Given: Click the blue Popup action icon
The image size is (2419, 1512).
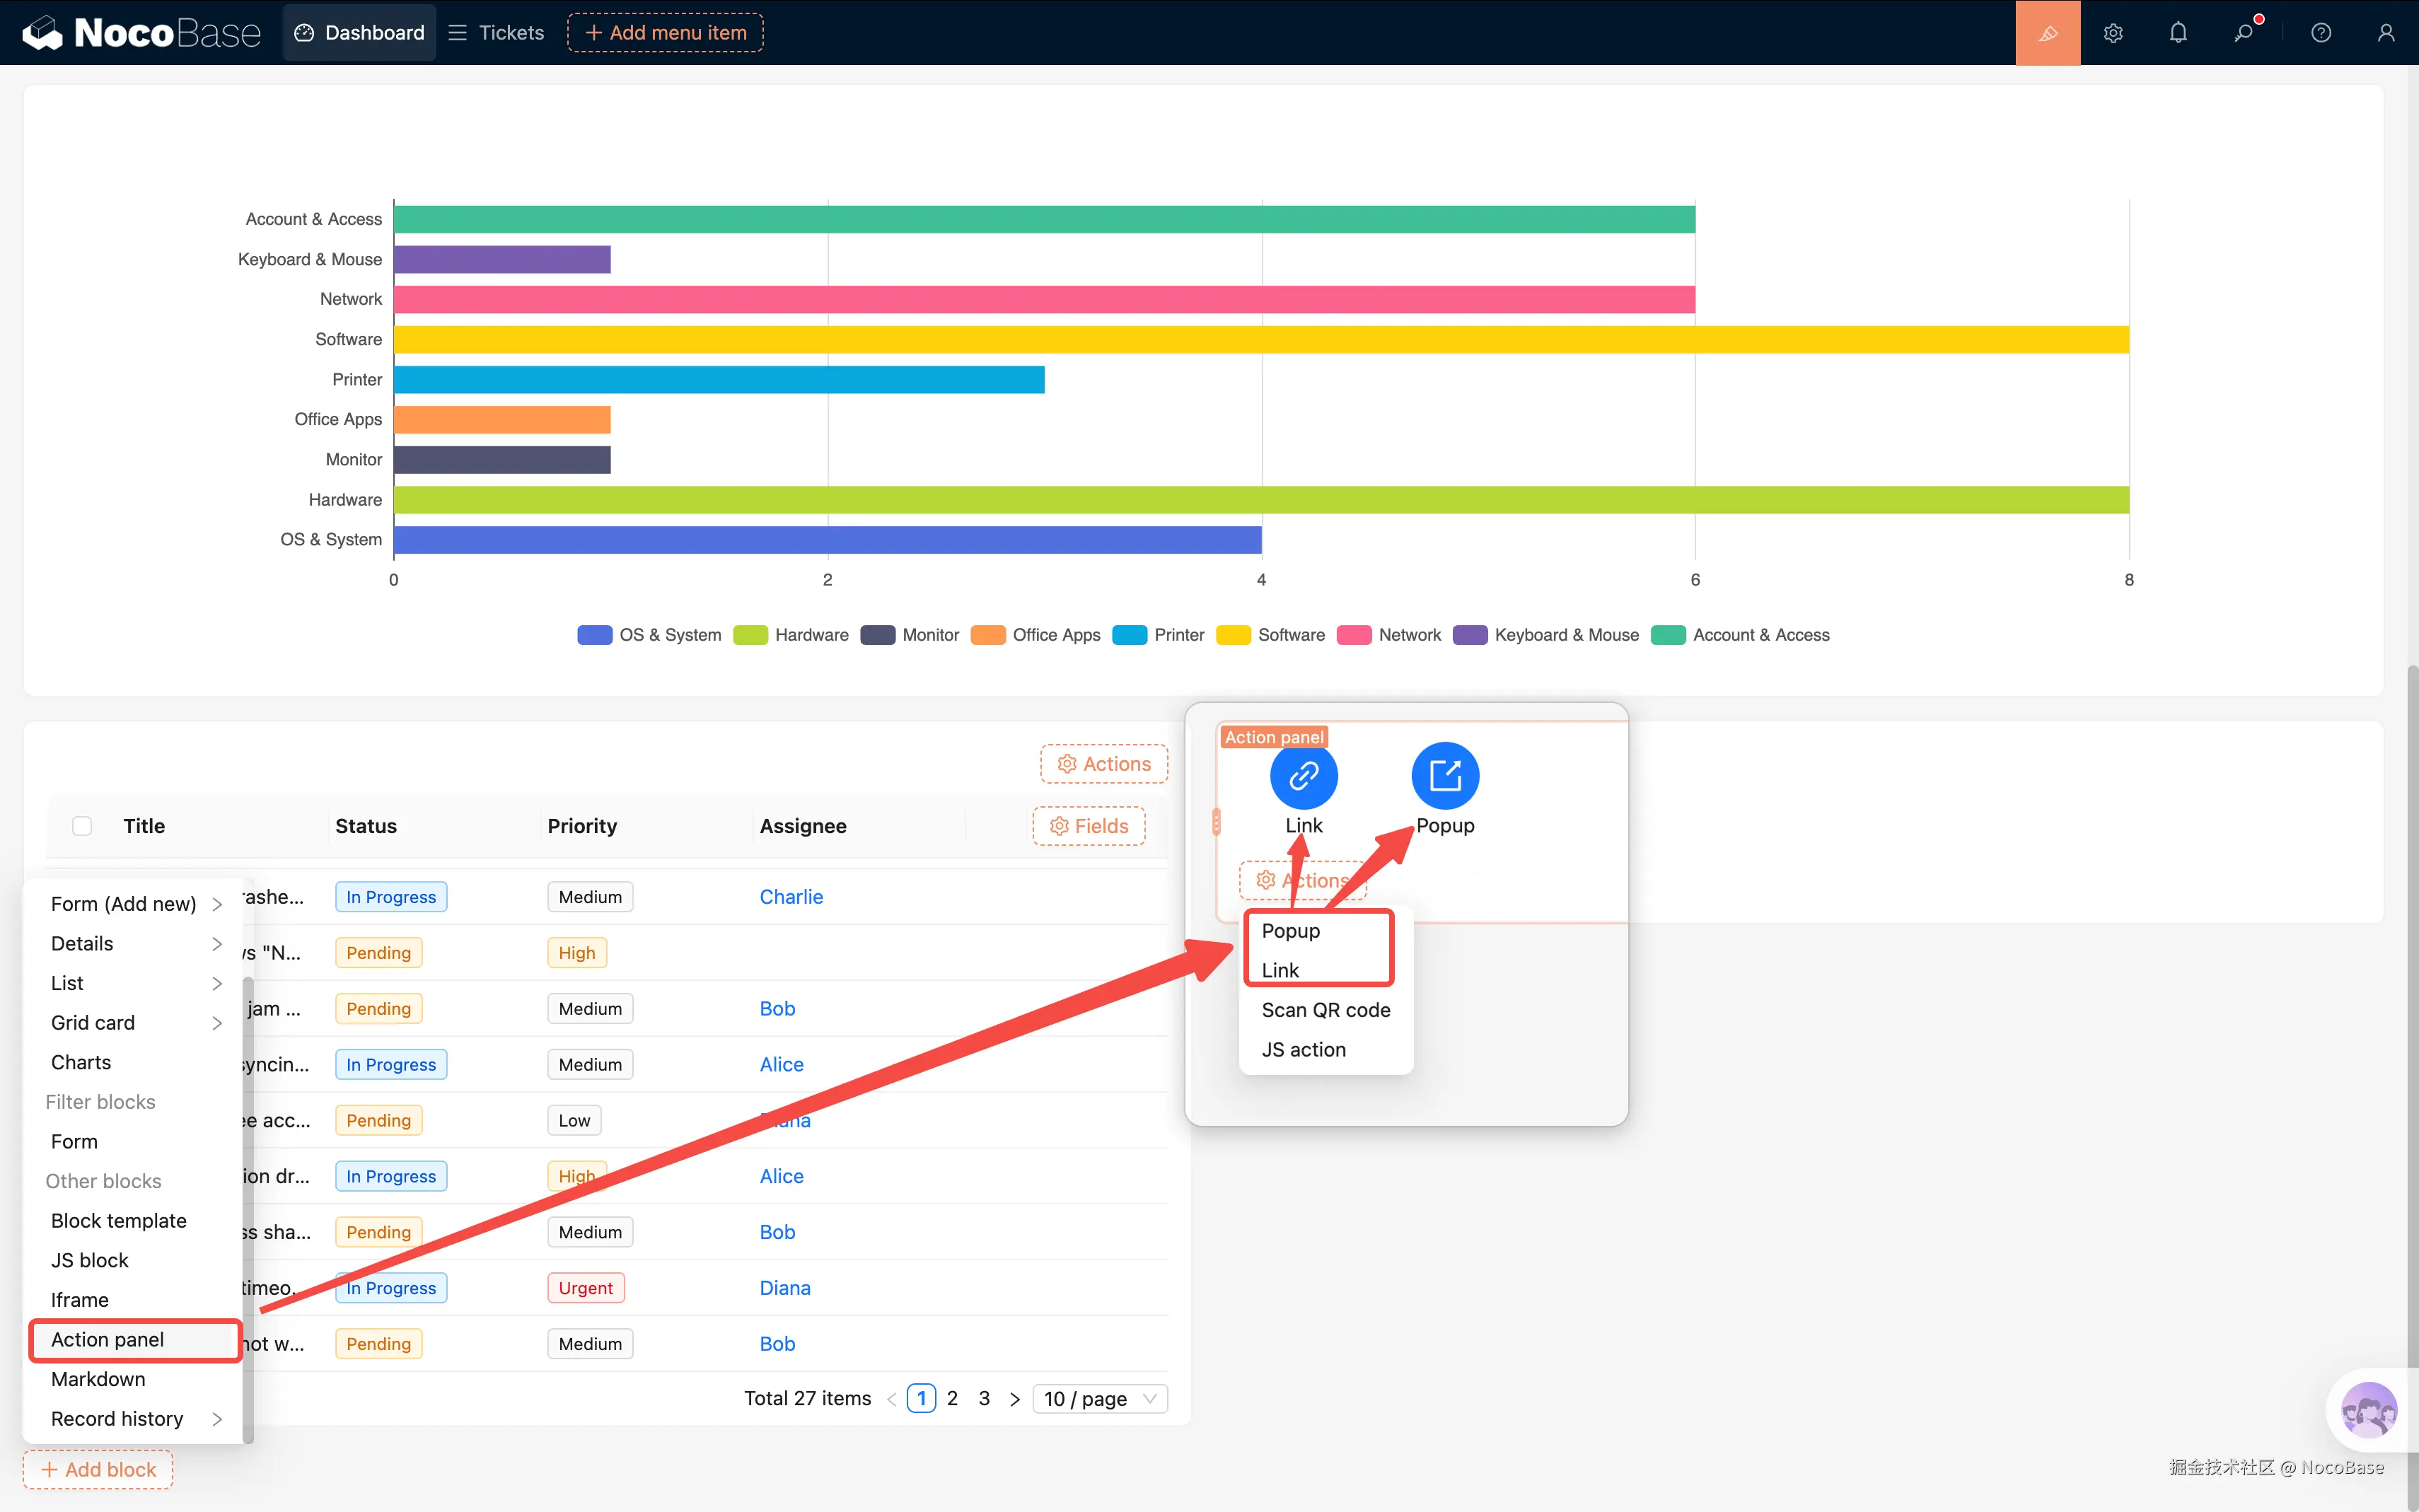Looking at the screenshot, I should coord(1444,775).
